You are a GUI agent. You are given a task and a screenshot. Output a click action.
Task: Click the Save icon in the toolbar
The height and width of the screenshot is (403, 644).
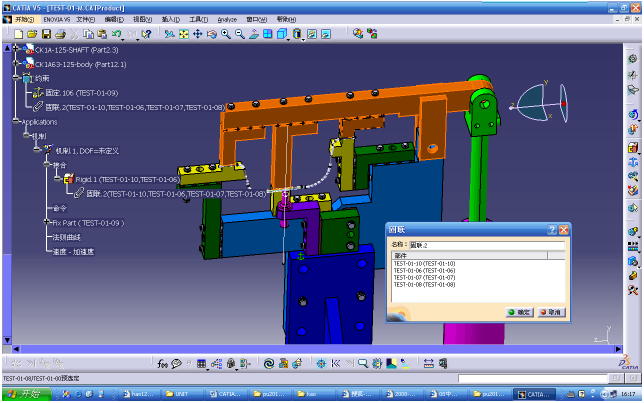(x=45, y=34)
